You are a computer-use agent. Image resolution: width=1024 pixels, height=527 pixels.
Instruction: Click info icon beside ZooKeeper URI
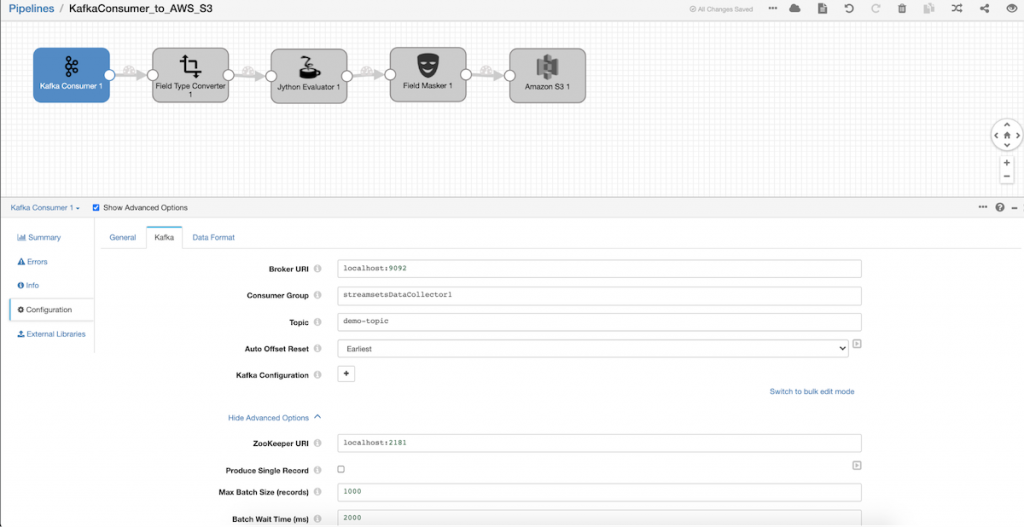318,443
